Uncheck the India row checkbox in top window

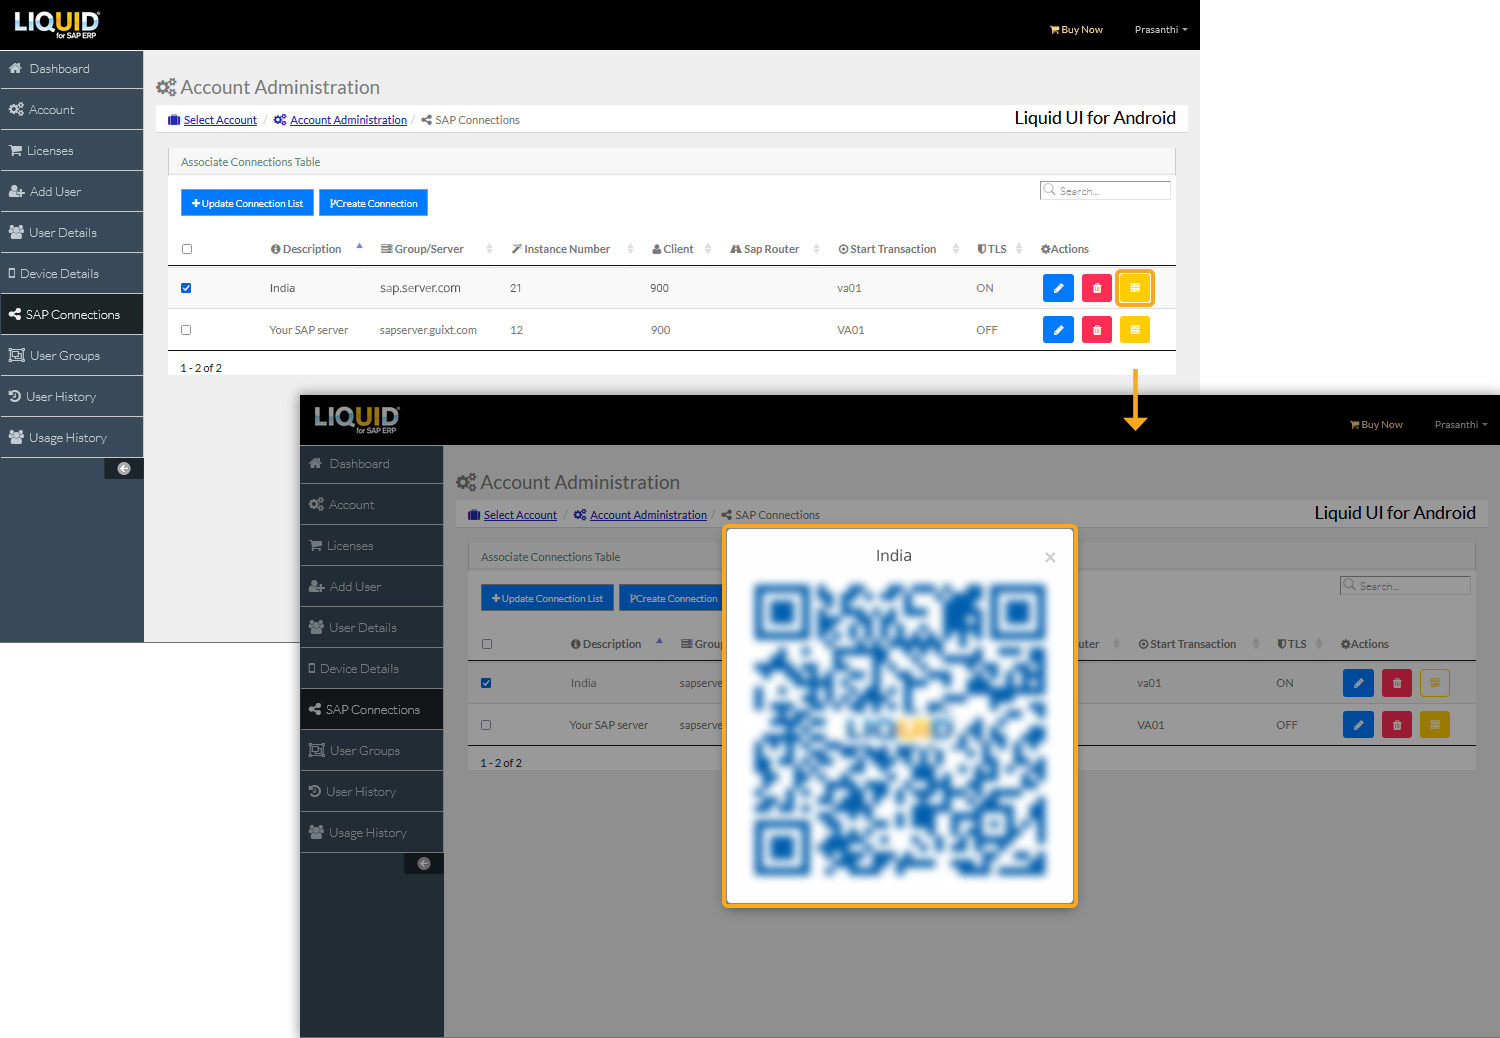pyautogui.click(x=186, y=288)
